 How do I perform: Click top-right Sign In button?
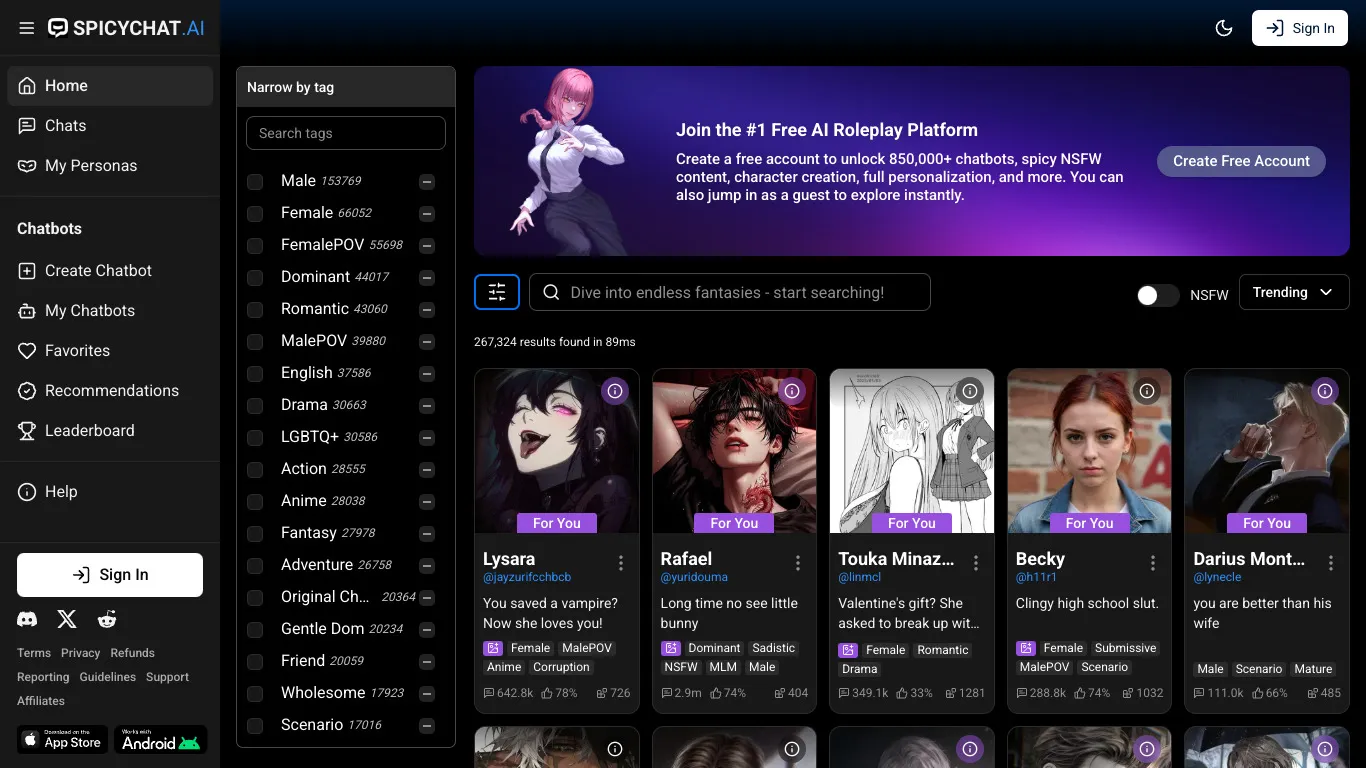pyautogui.click(x=1300, y=28)
